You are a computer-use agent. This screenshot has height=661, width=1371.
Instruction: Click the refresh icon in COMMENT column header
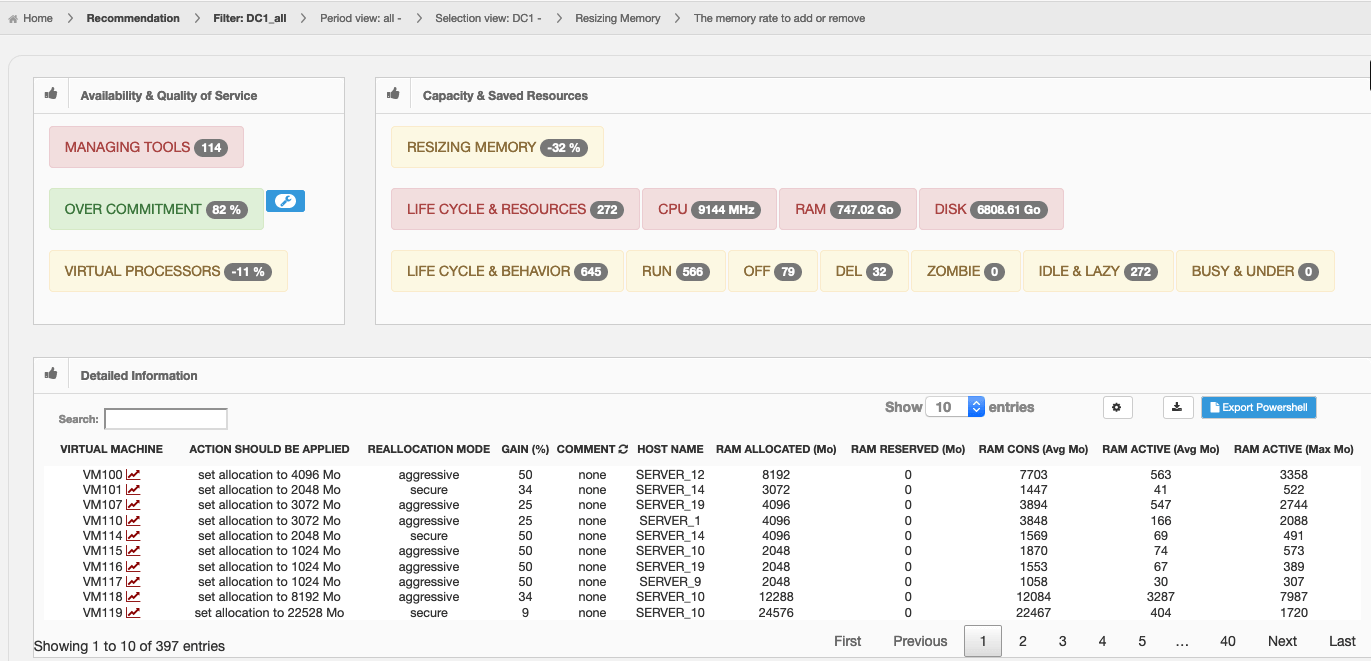[x=623, y=449]
